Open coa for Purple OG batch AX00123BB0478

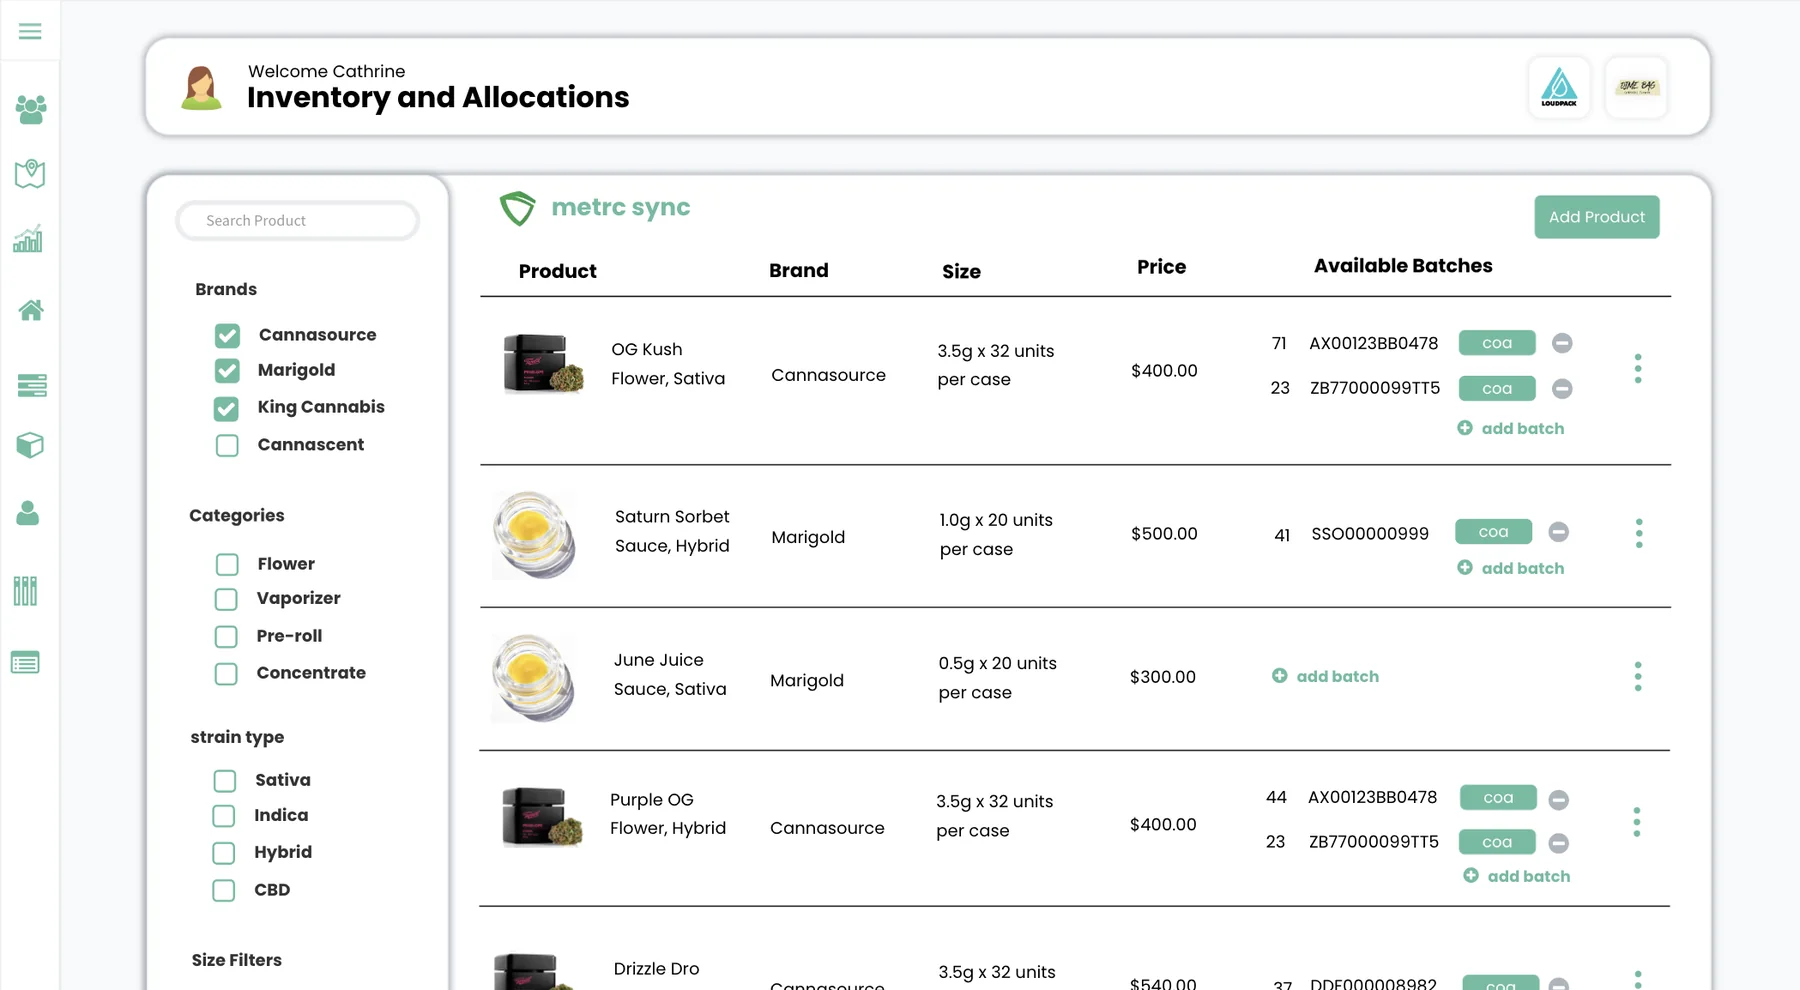click(x=1498, y=797)
